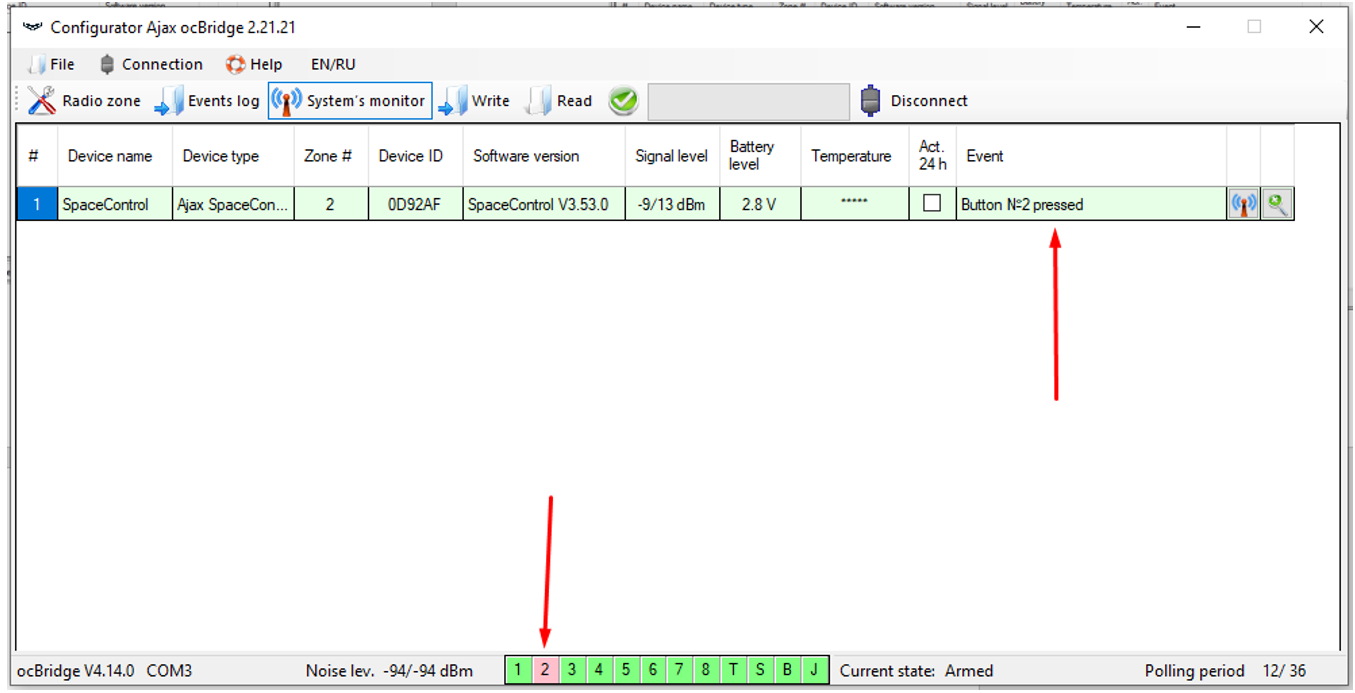Maximize the Configurator window

[1254, 27]
